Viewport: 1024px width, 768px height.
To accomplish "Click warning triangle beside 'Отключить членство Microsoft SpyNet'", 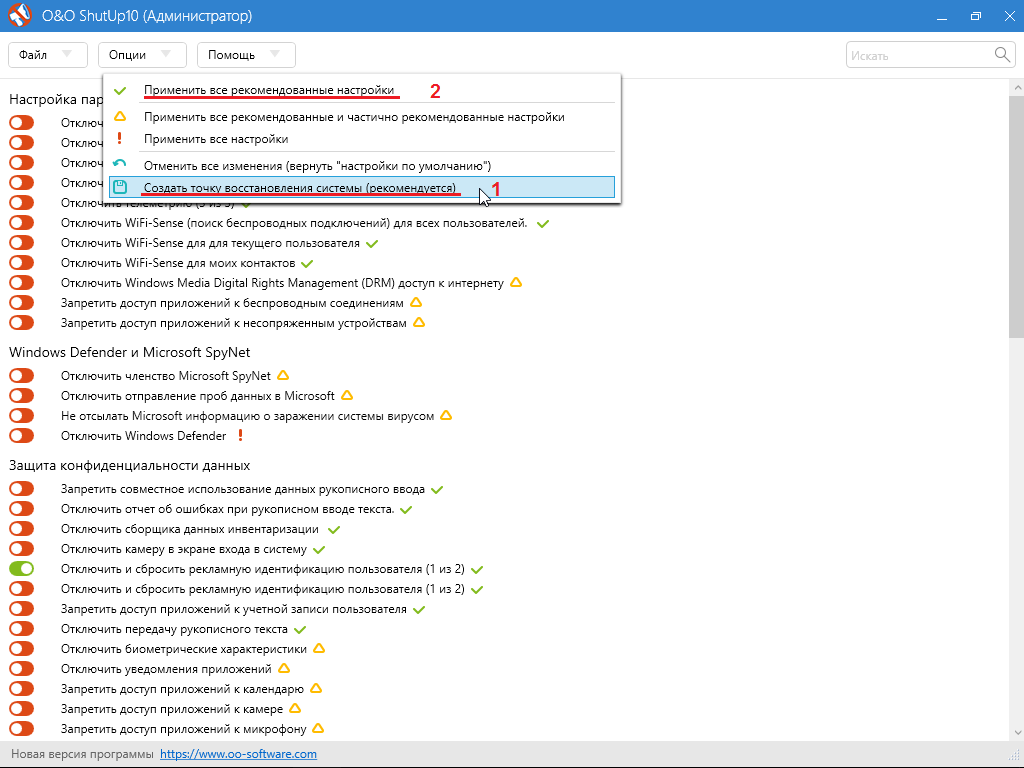I will [x=283, y=376].
